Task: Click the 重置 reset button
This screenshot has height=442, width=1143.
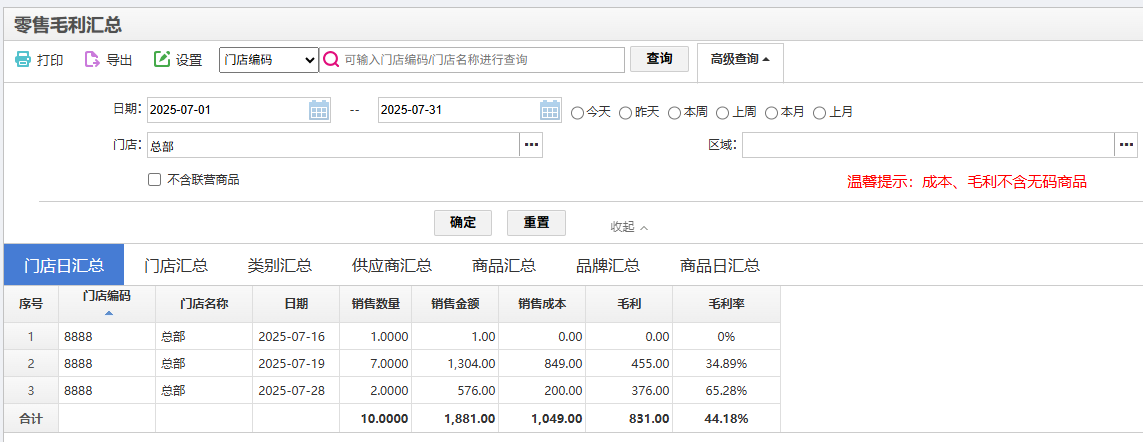Action: [x=537, y=223]
